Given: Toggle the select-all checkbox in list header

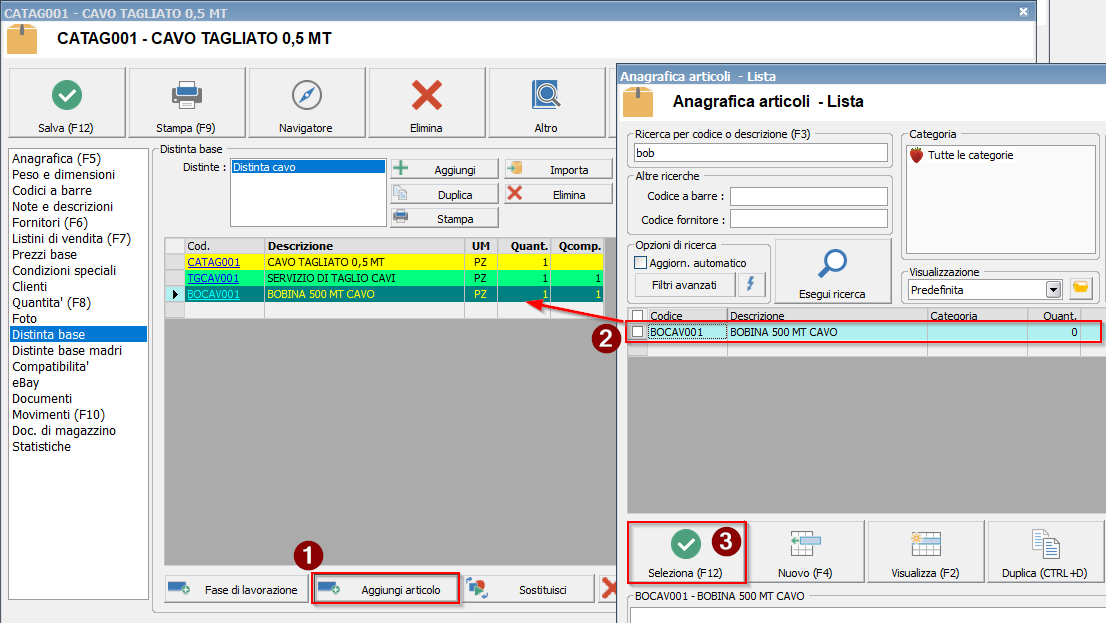Looking at the screenshot, I should coord(638,316).
